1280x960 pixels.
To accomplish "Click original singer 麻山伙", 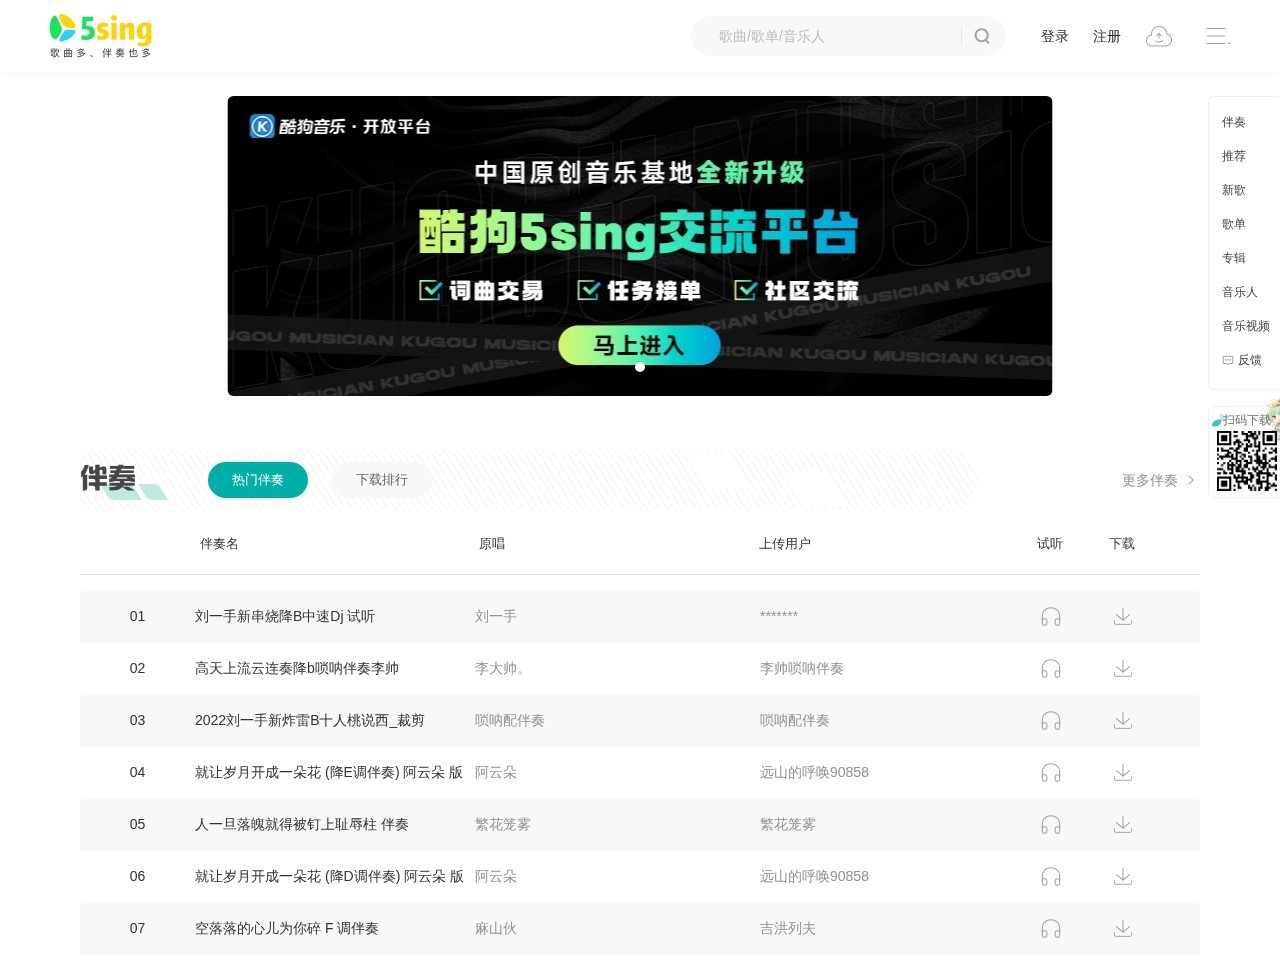I will [496, 928].
